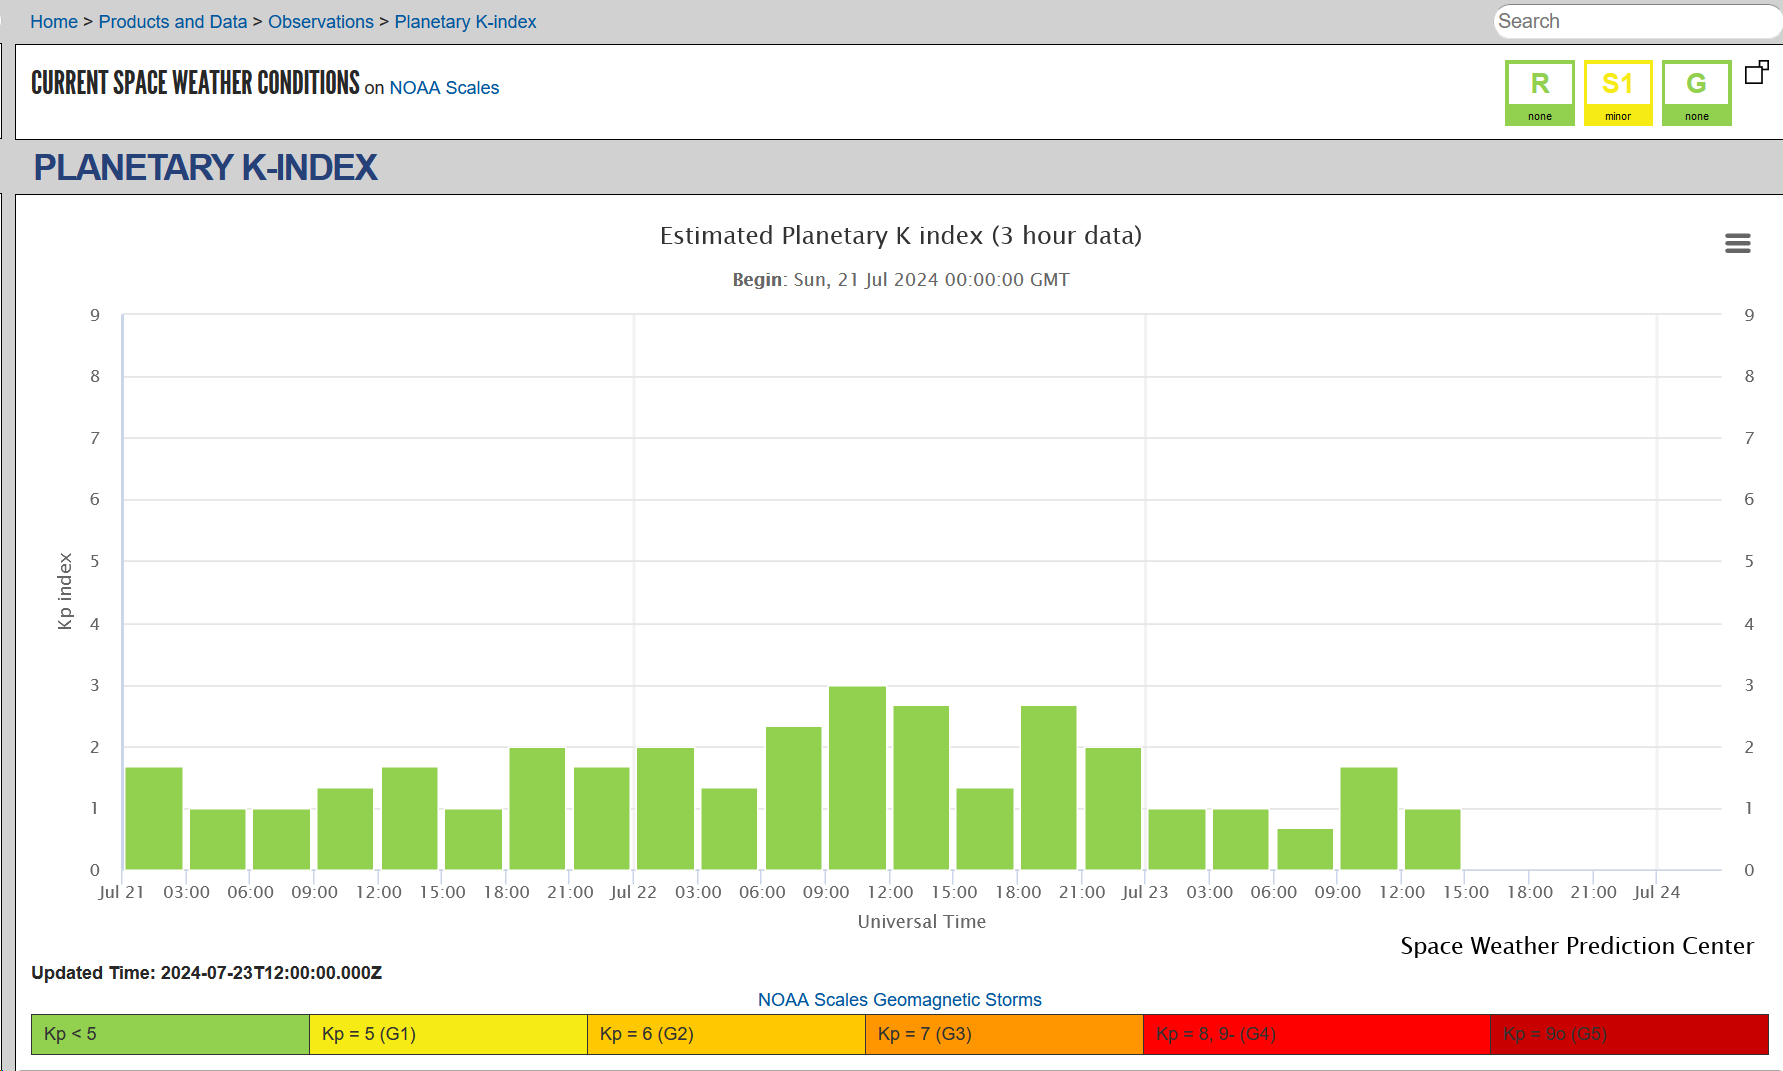Screen dimensions: 1783x1071
Task: Select the red Kp = 8, 9- (G4) swatch
Action: (x=1317, y=1034)
